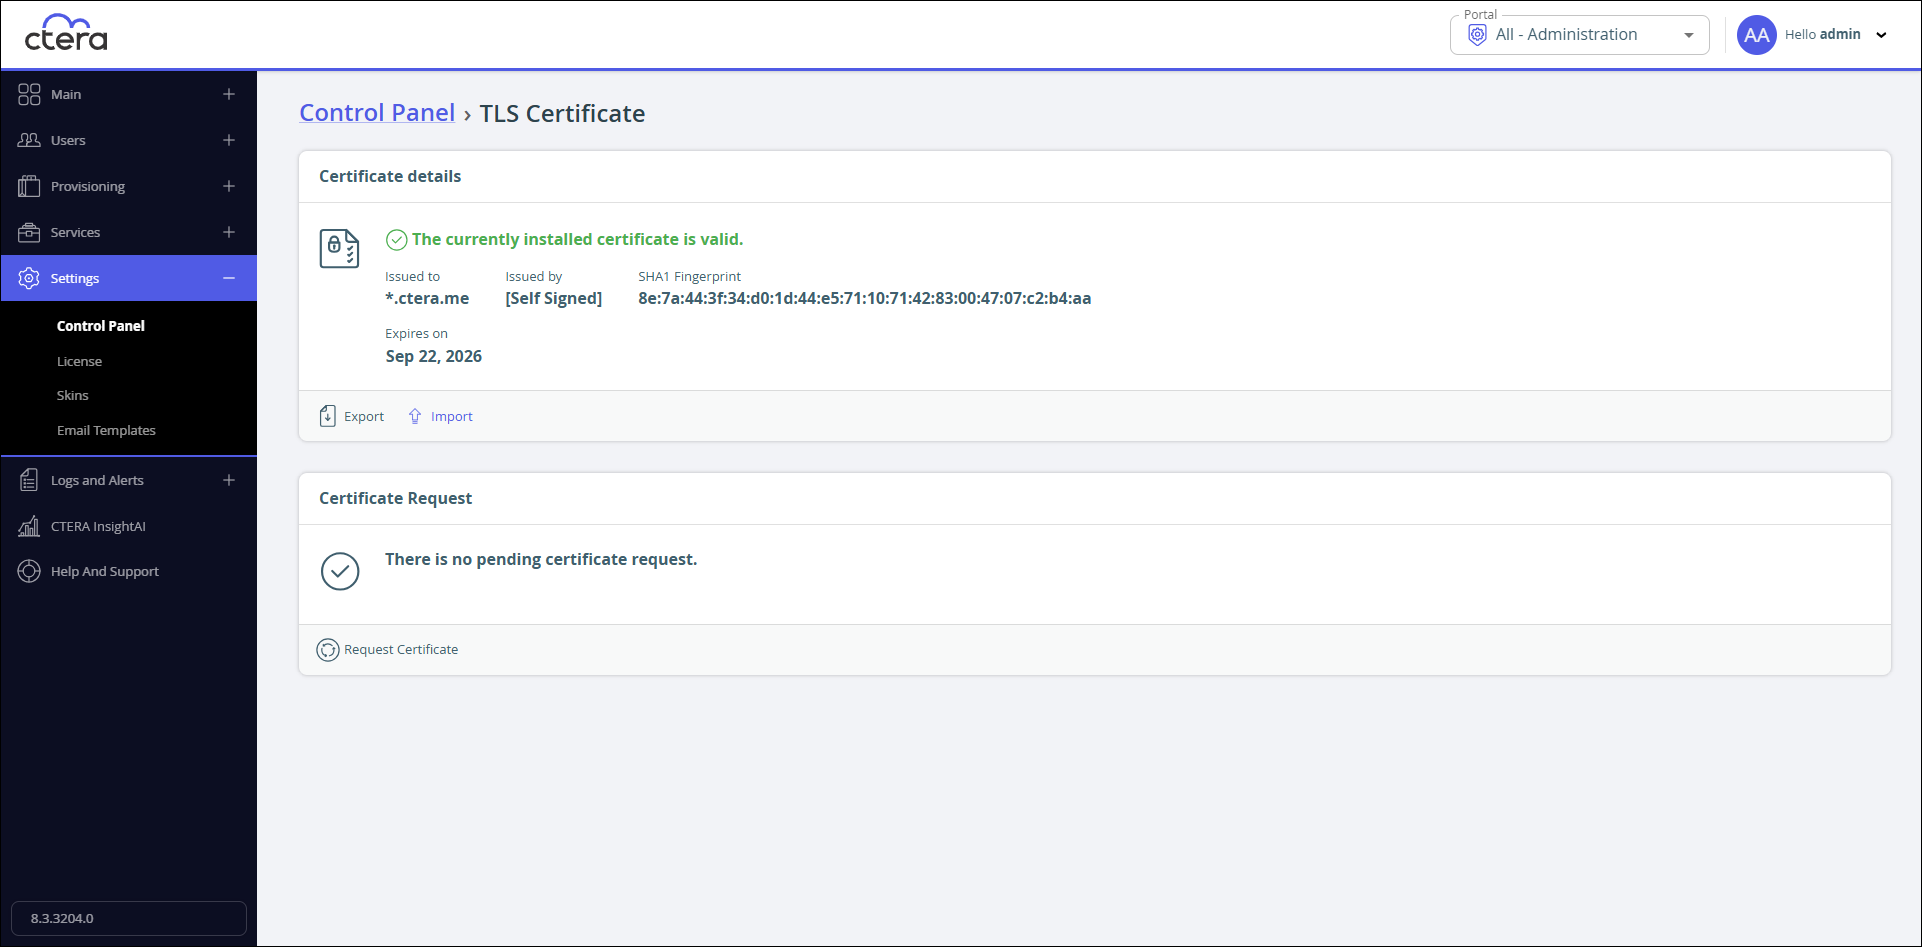The width and height of the screenshot is (1922, 947).
Task: Click the Help And Support lifebuoy icon
Action: [x=29, y=571]
